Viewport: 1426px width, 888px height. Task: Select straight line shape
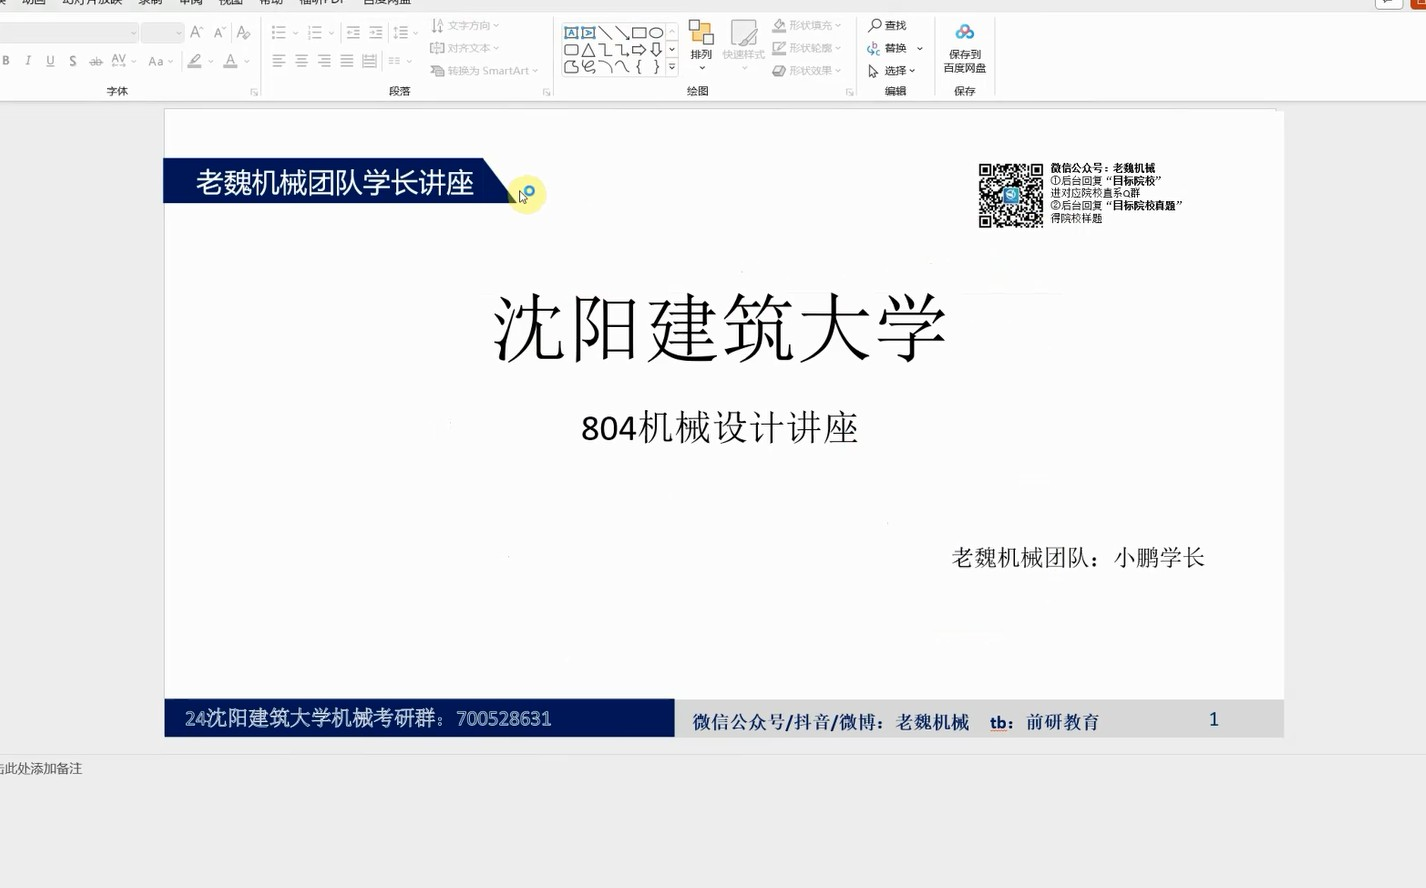click(x=605, y=33)
